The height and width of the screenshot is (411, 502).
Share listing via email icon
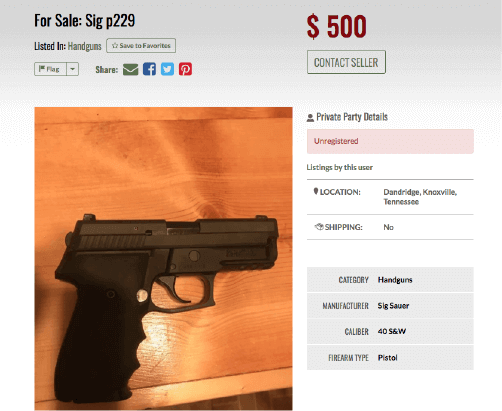click(131, 69)
